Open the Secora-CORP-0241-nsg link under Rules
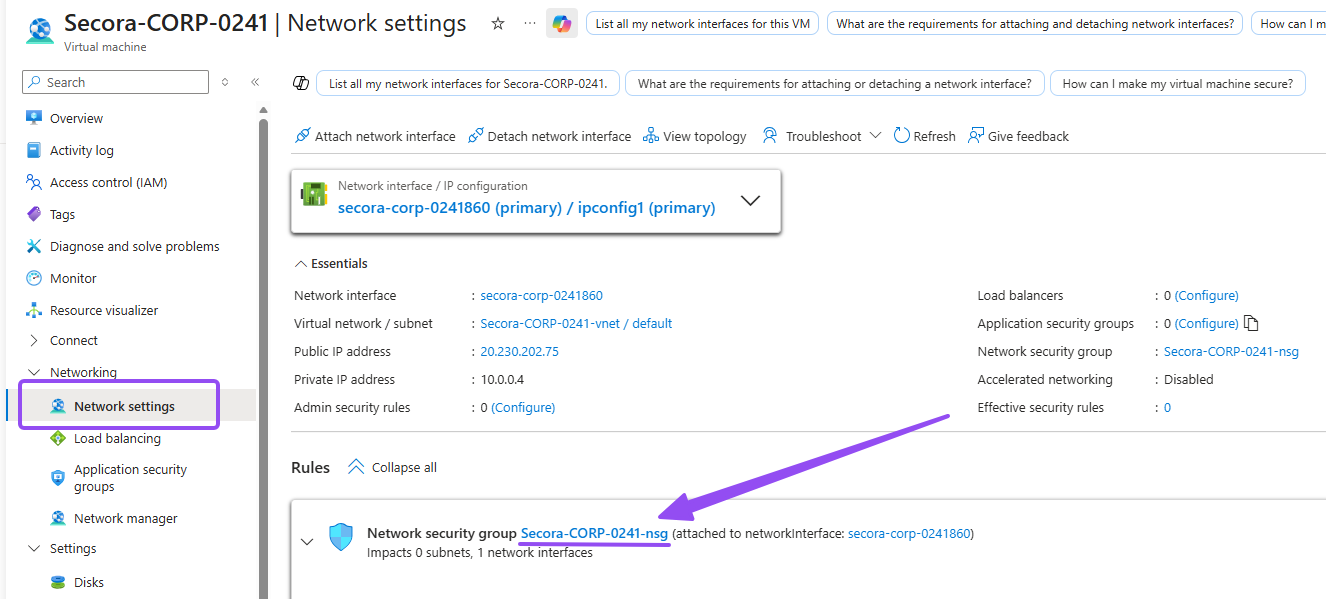Image resolution: width=1326 pixels, height=599 pixels. (x=594, y=533)
